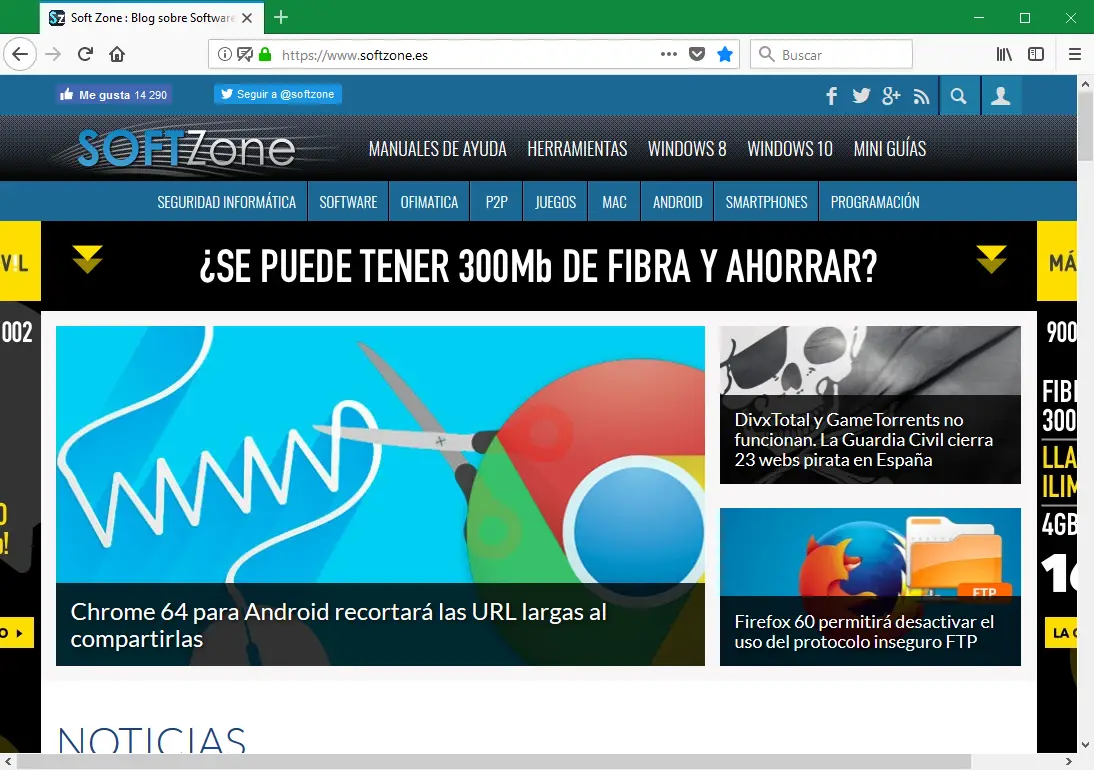Save page to Pocket
This screenshot has width=1094, height=770.
click(x=696, y=54)
